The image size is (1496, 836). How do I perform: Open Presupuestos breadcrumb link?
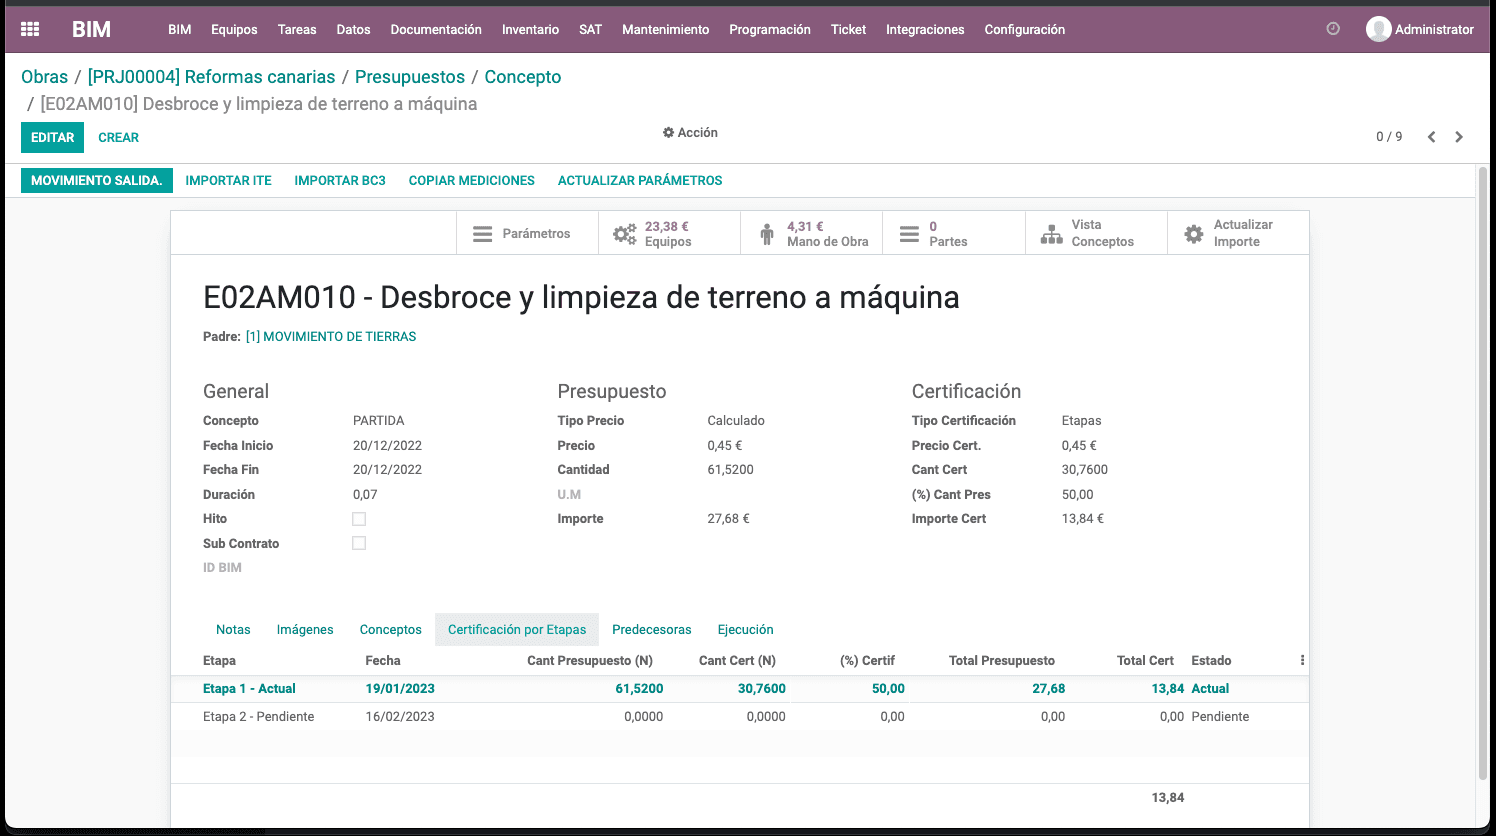(x=410, y=77)
